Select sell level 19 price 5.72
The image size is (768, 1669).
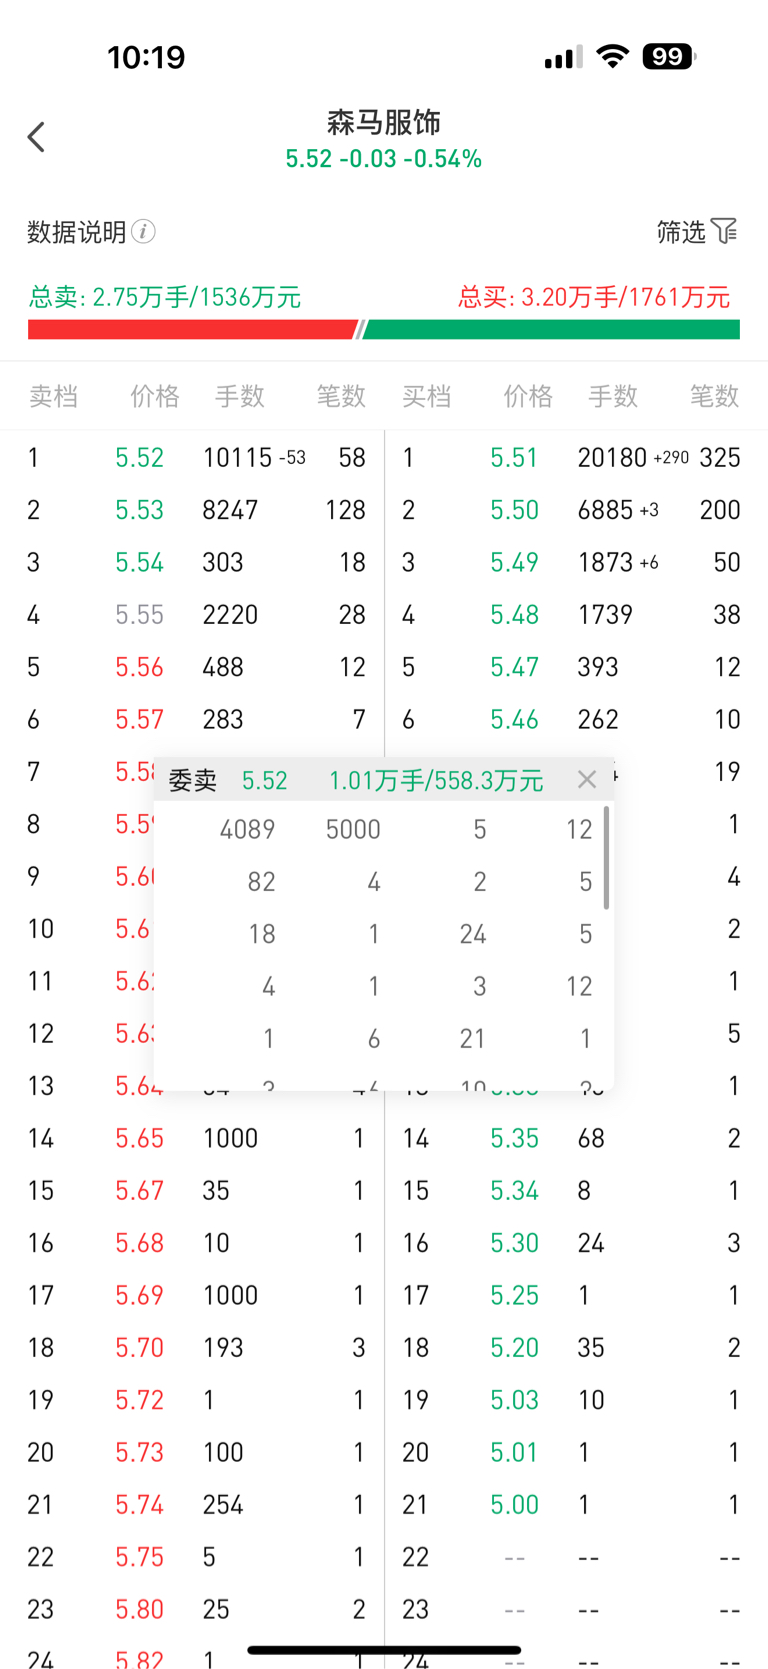pyautogui.click(x=139, y=1400)
